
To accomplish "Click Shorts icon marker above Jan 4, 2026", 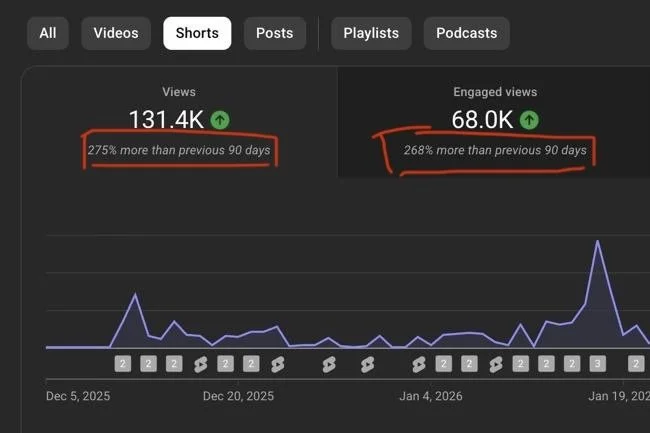I will pos(419,365).
